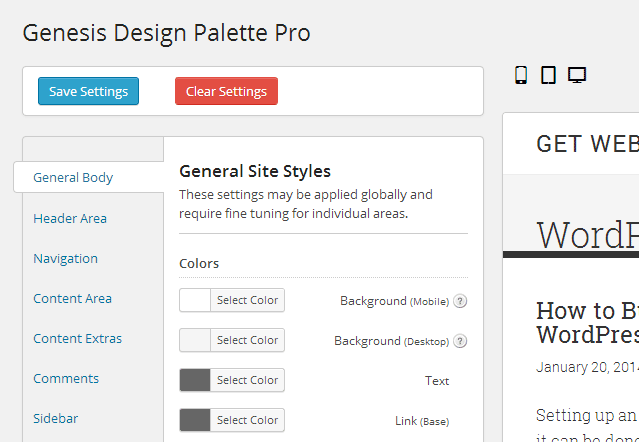Open the Sidebar settings tab

(55, 418)
